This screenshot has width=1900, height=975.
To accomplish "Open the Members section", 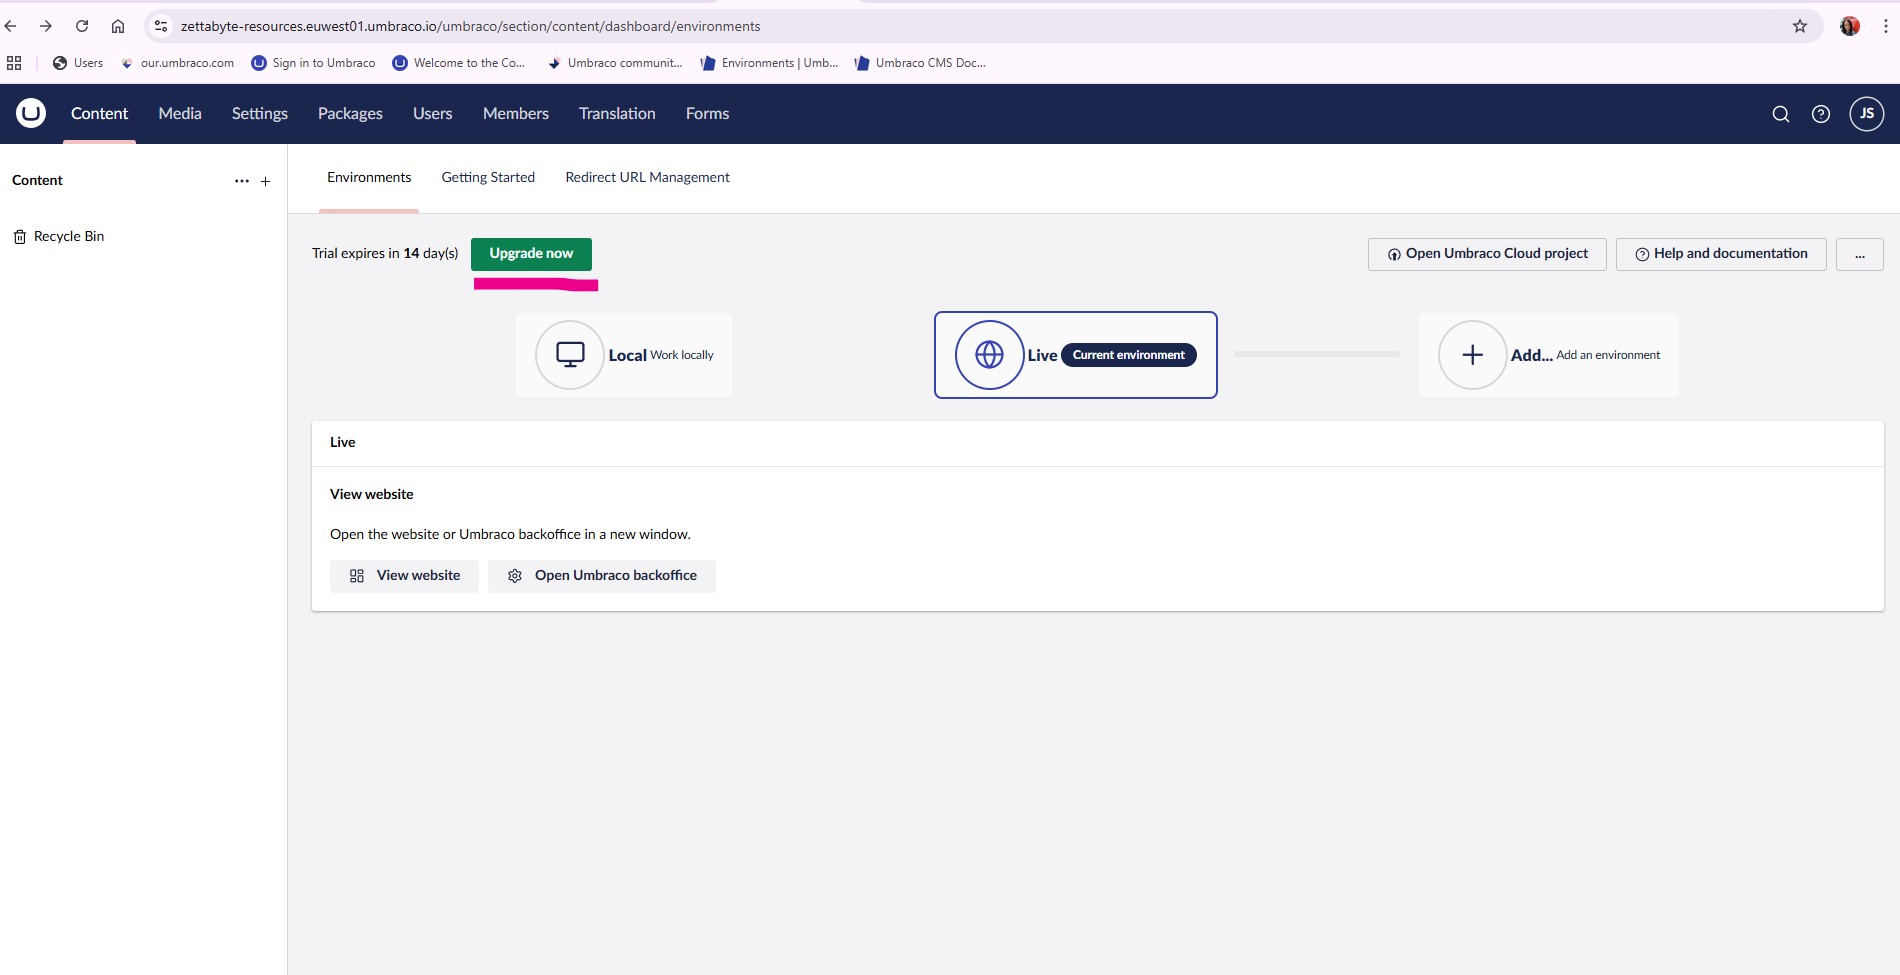I will click(x=516, y=114).
